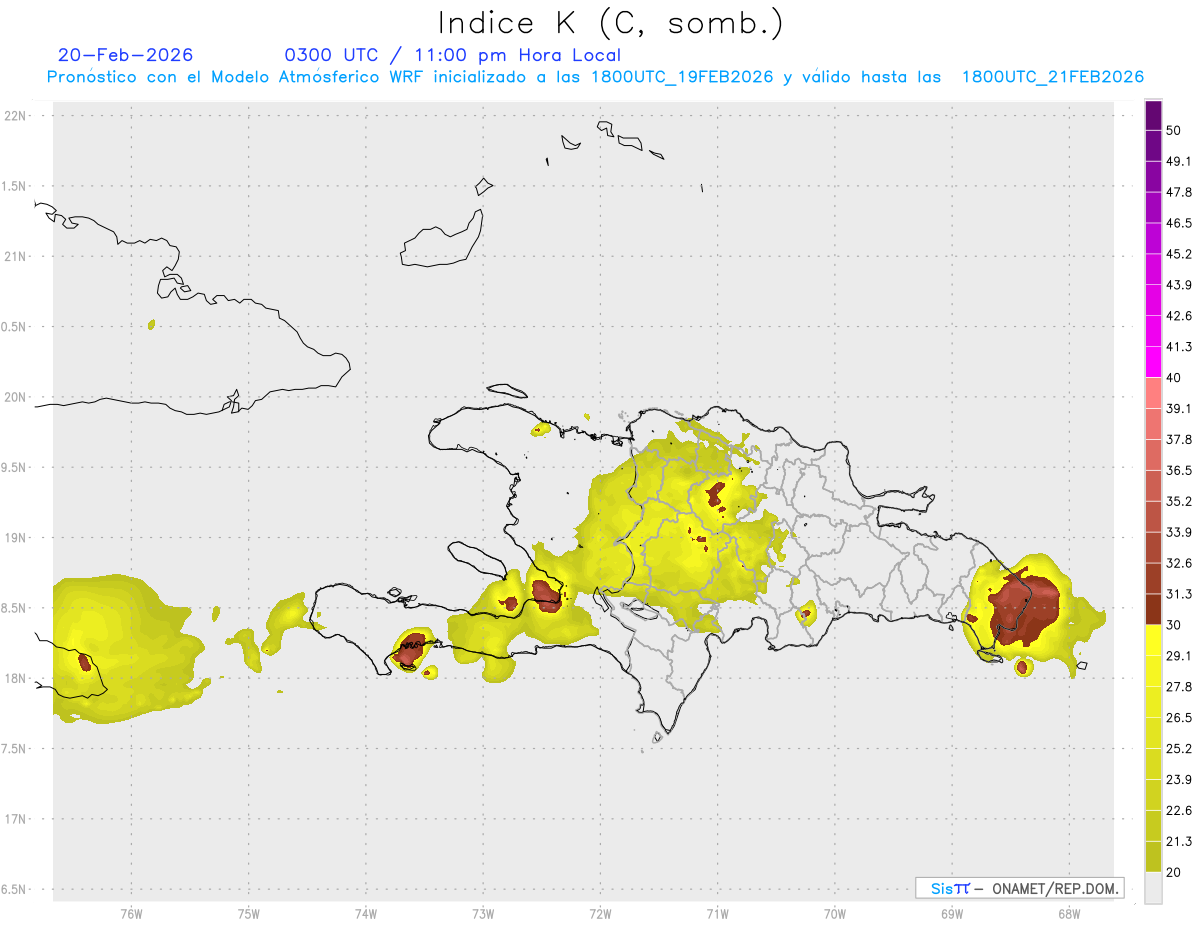Click the longitude label "71W"
Screen dimensions: 1200x927
coord(717,914)
